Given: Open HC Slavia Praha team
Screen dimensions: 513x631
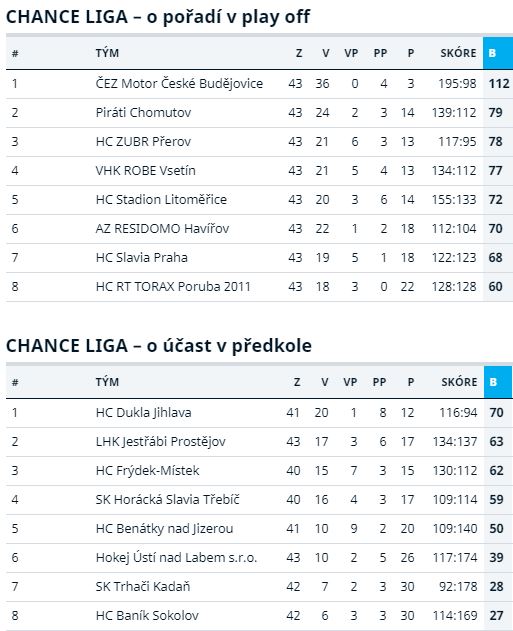Looking at the screenshot, I should pos(142,258).
